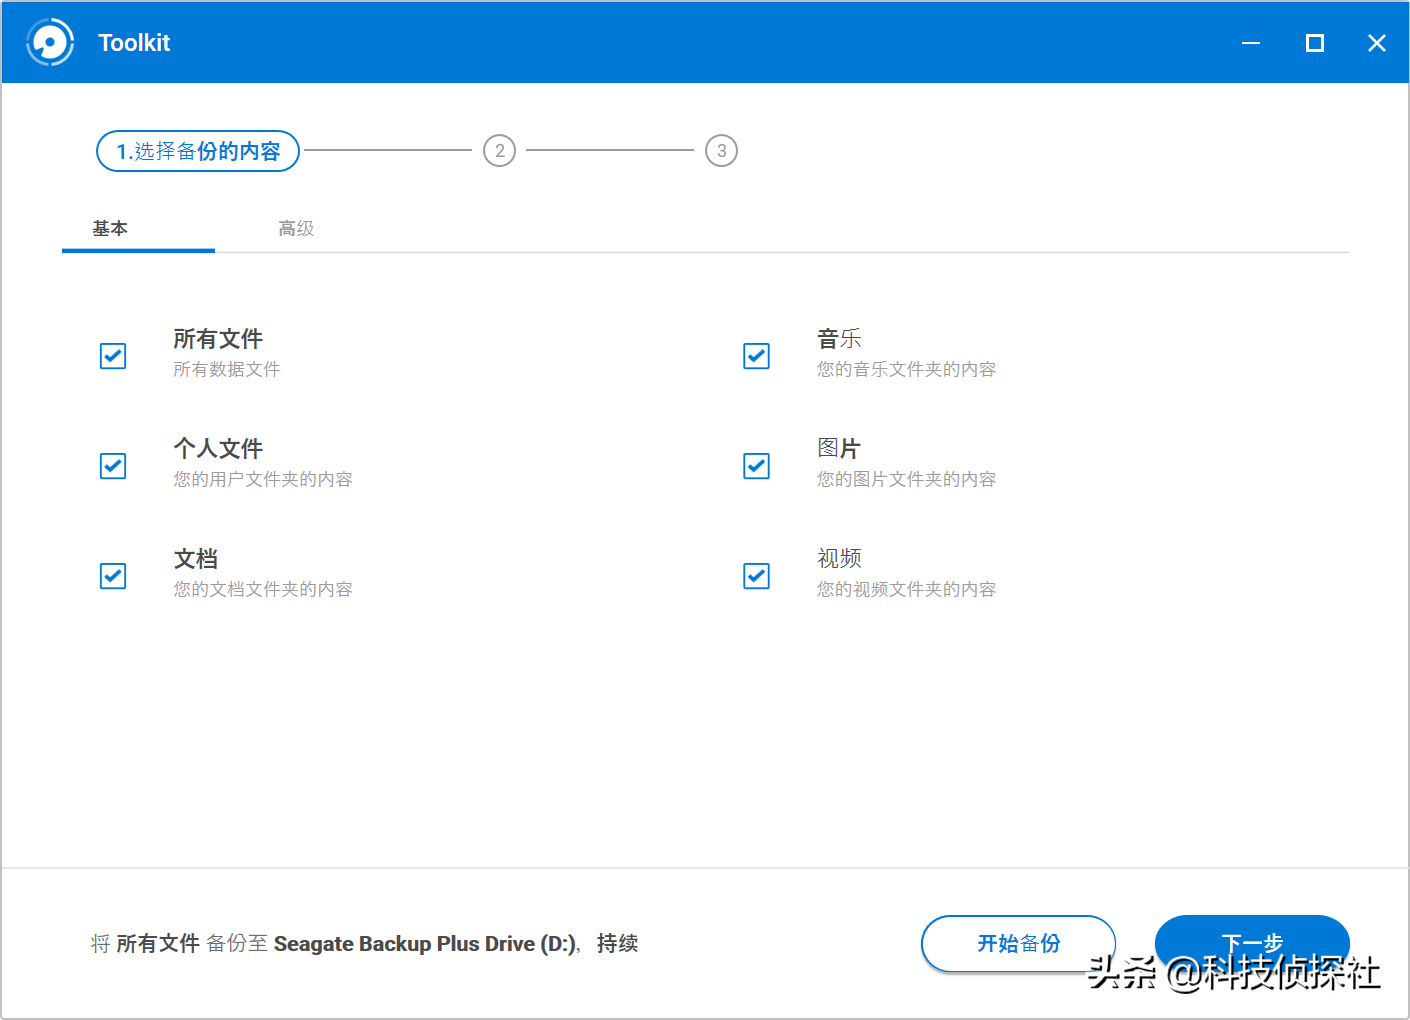Uncheck the 所有文件 checkbox
This screenshot has height=1020, width=1410.
(112, 356)
